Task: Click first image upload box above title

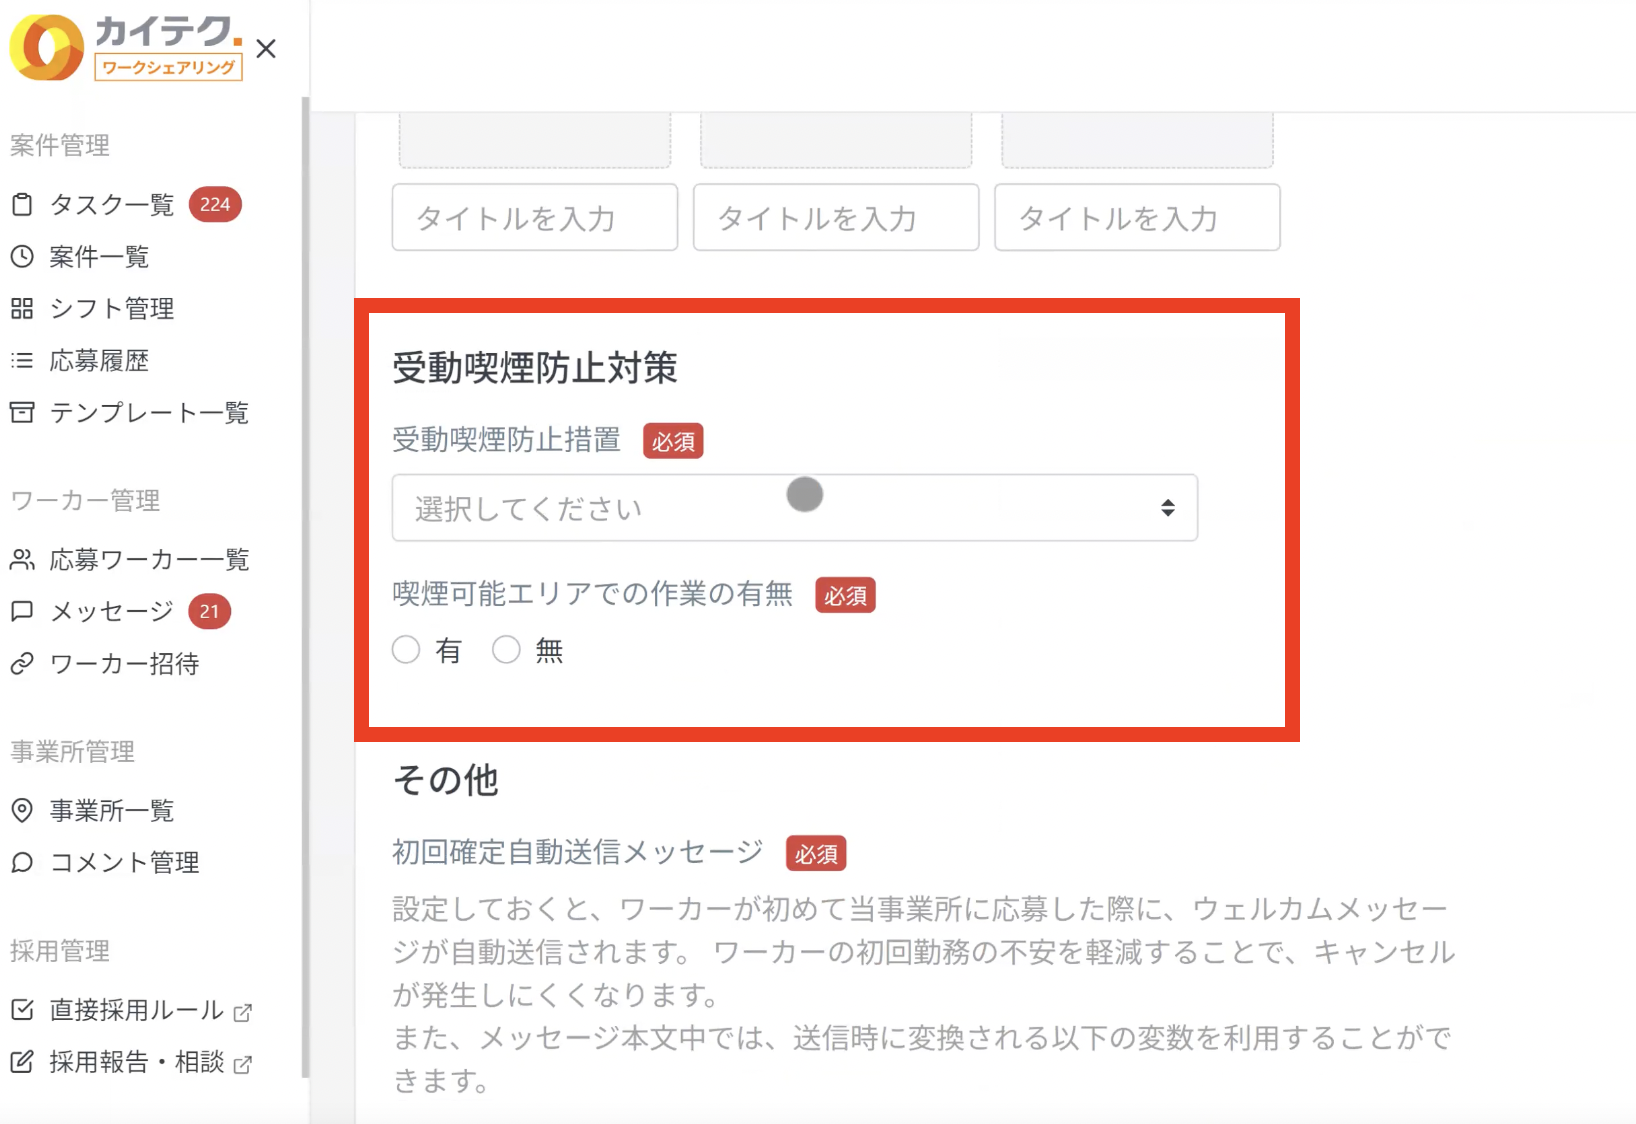Action: pyautogui.click(x=535, y=140)
